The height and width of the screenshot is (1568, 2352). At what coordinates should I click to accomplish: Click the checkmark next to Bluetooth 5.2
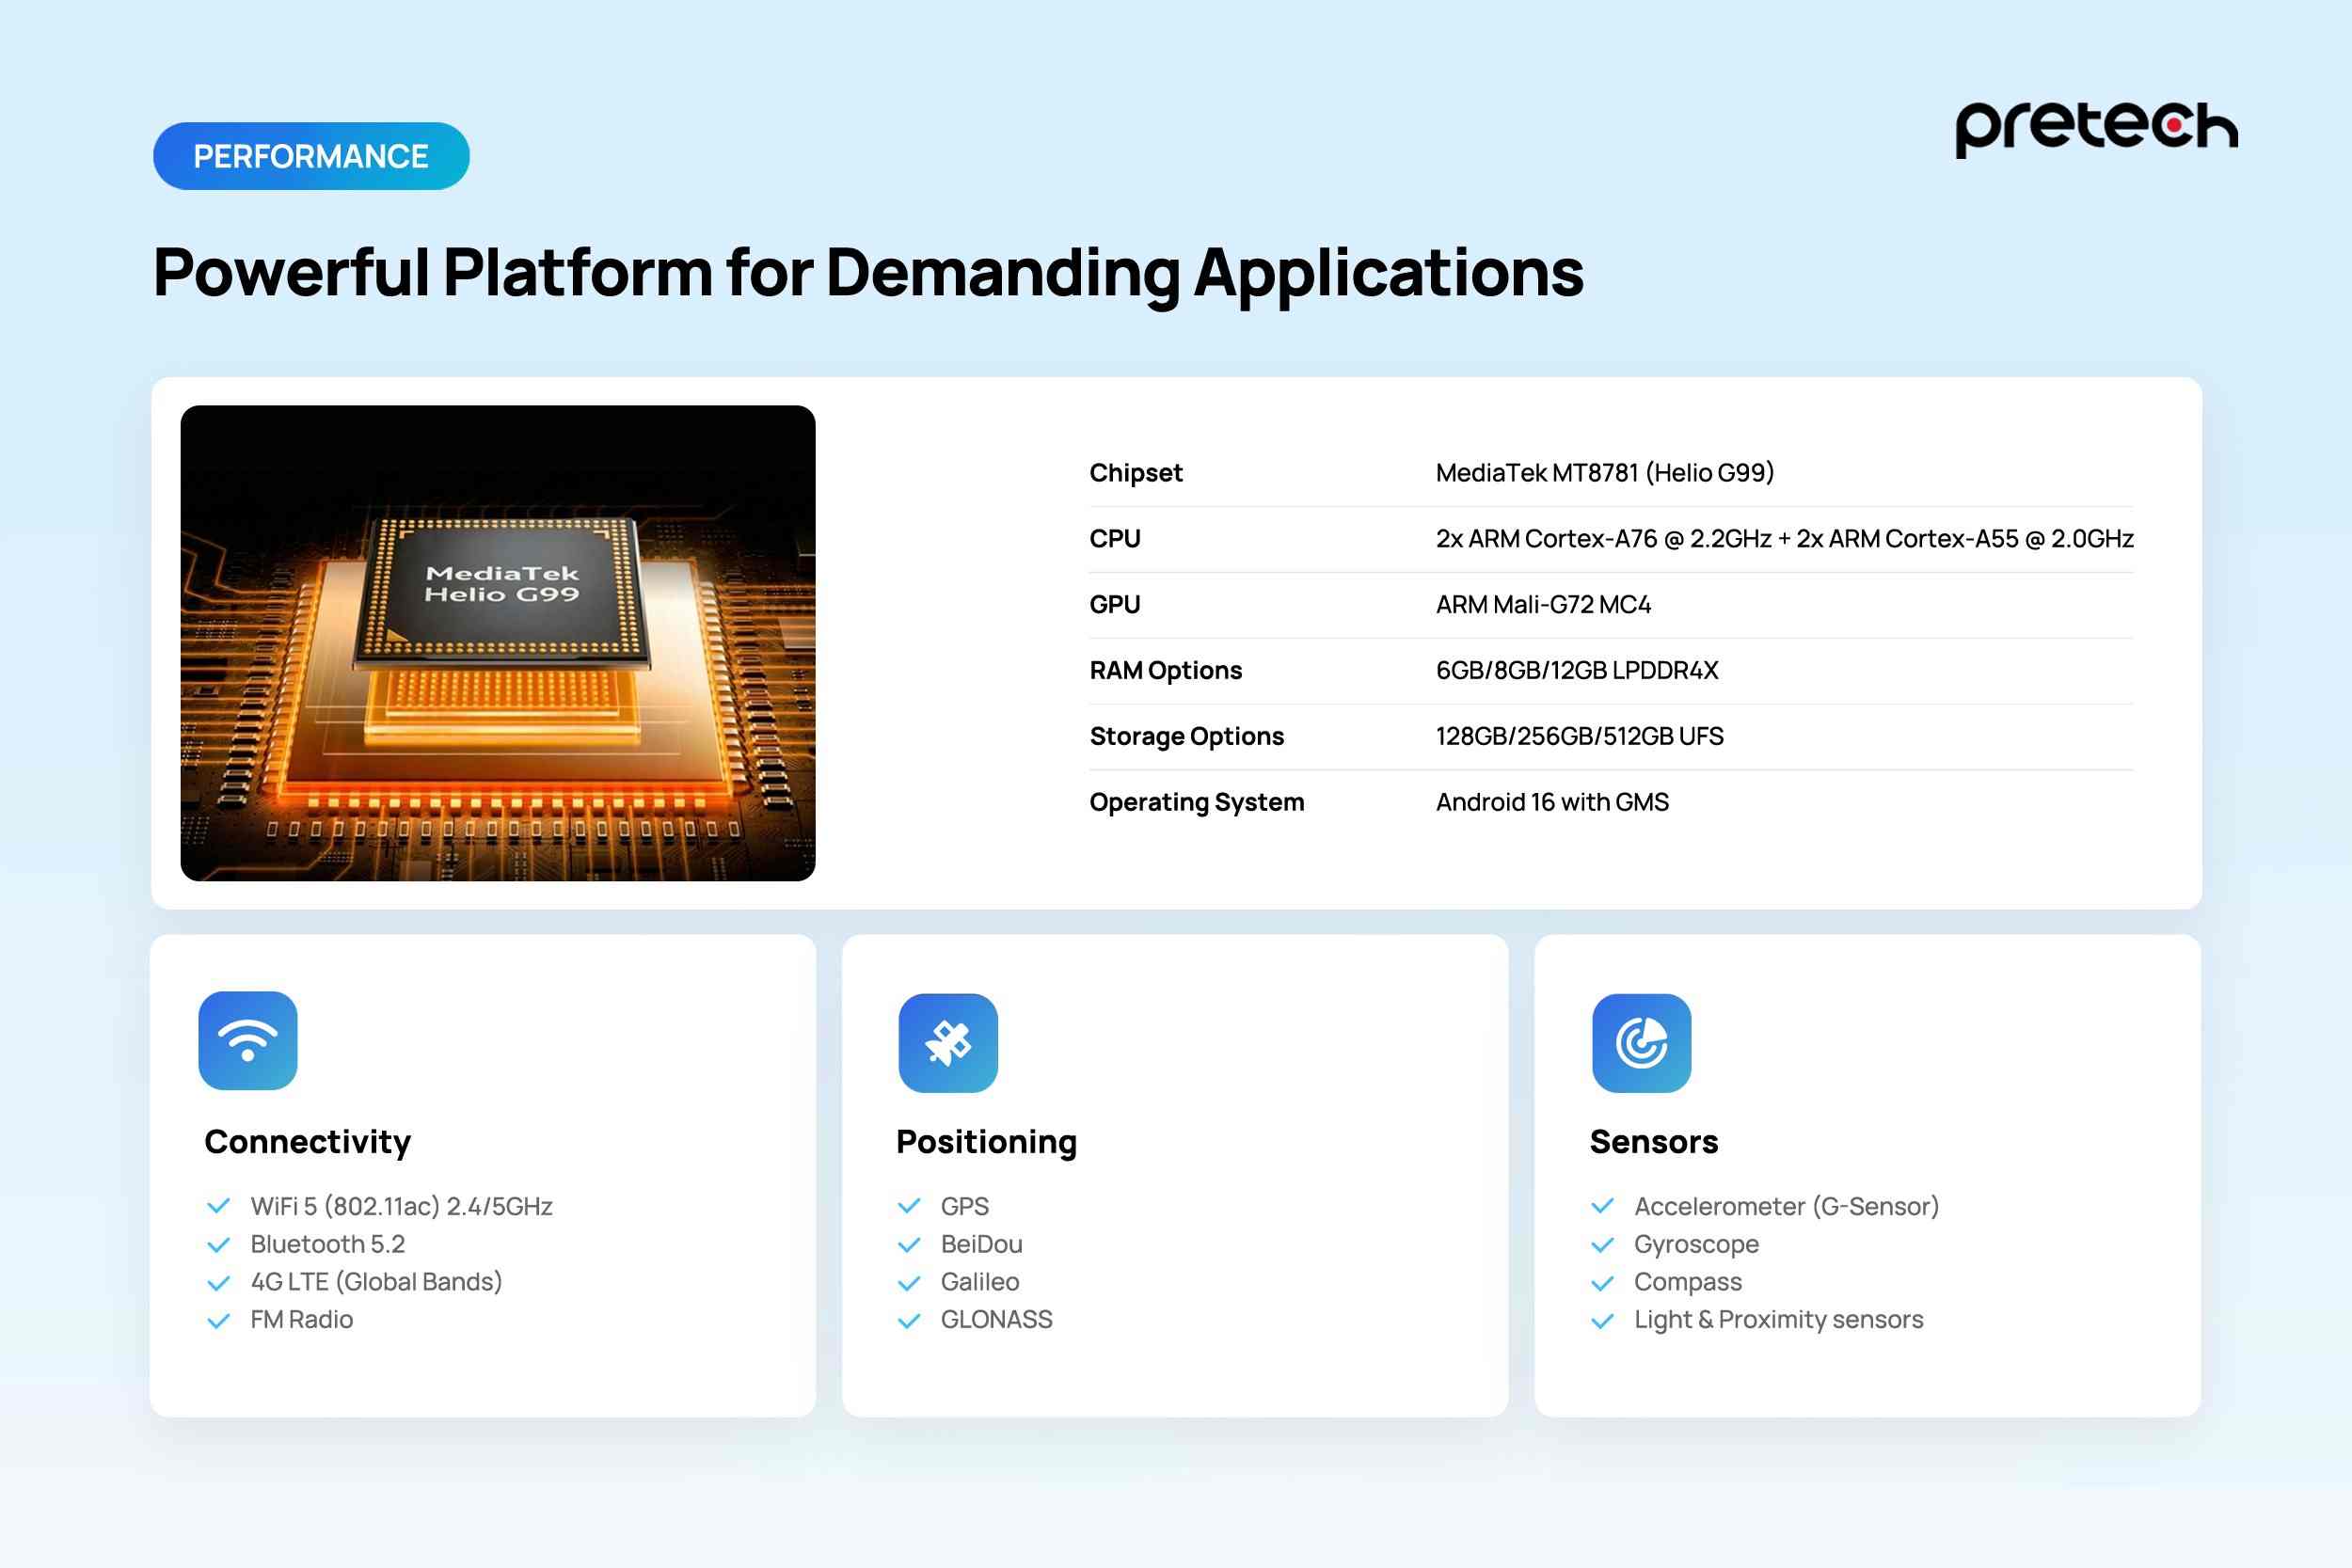coord(218,1245)
